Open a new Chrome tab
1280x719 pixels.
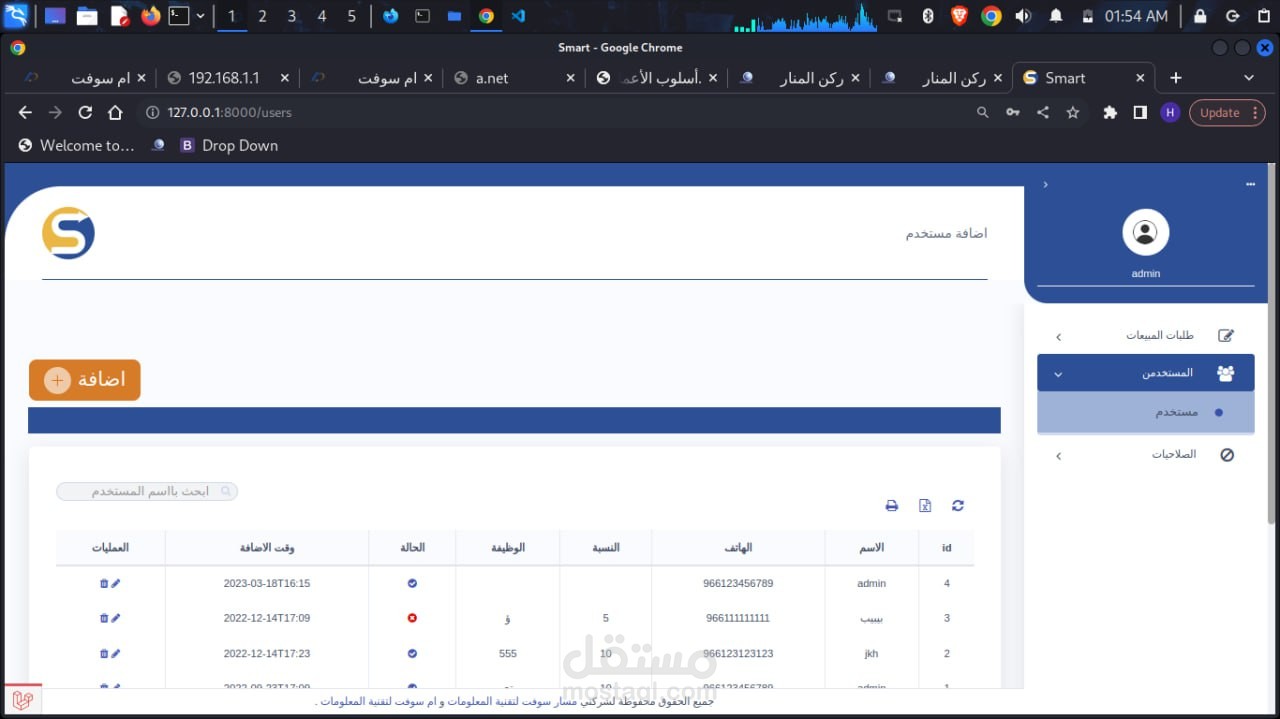(1176, 78)
